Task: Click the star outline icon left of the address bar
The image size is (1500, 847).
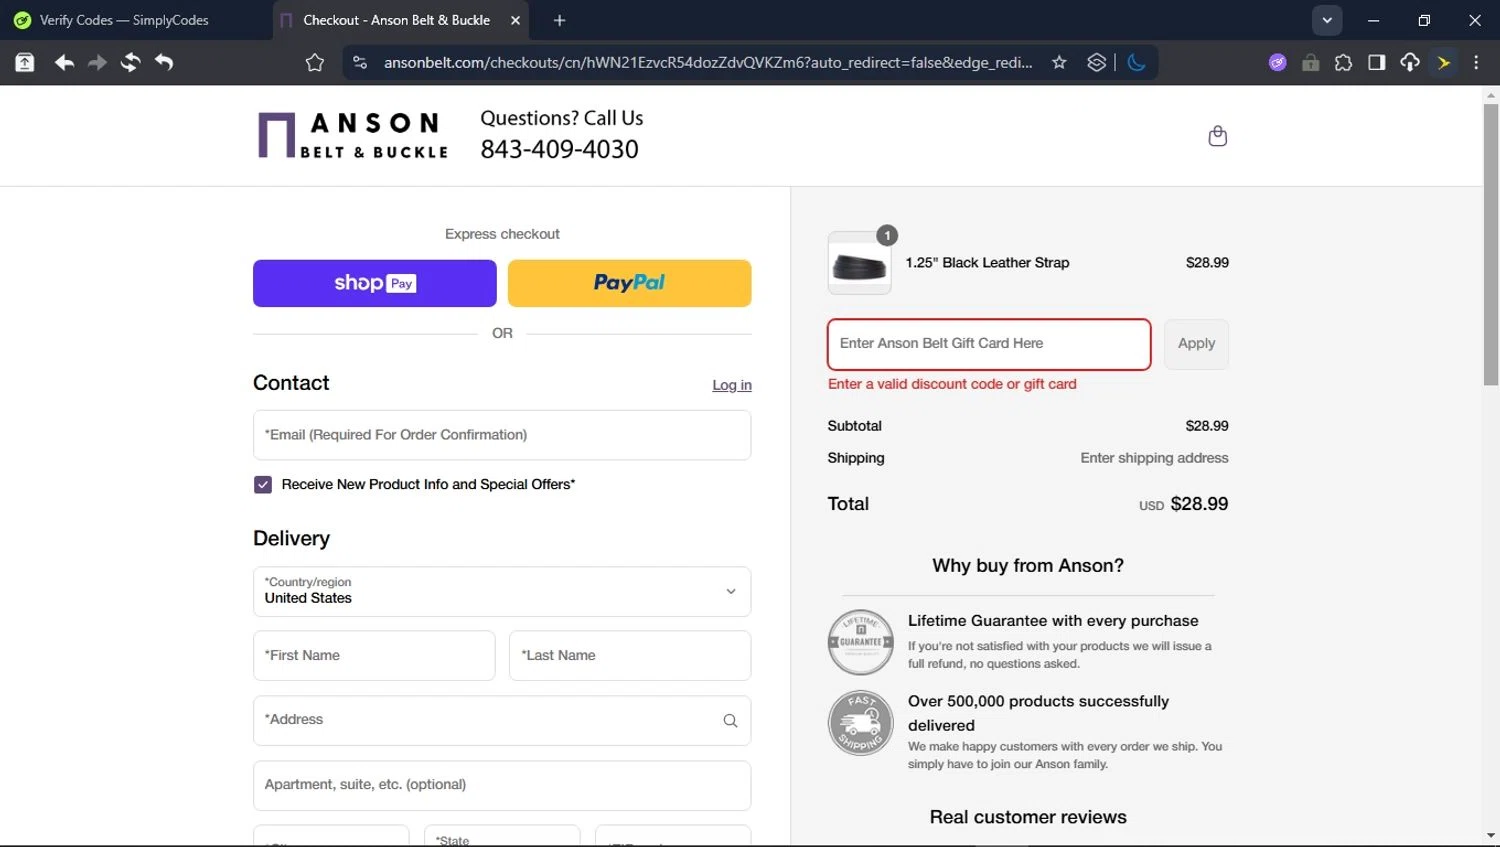Action: pyautogui.click(x=315, y=63)
